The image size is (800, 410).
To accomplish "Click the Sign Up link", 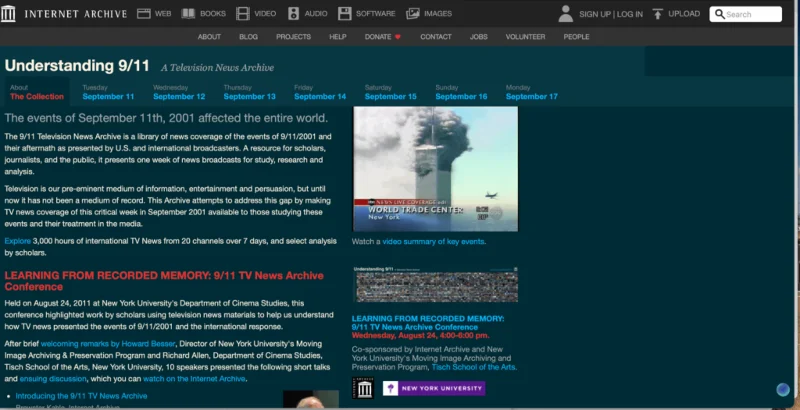I will [595, 14].
